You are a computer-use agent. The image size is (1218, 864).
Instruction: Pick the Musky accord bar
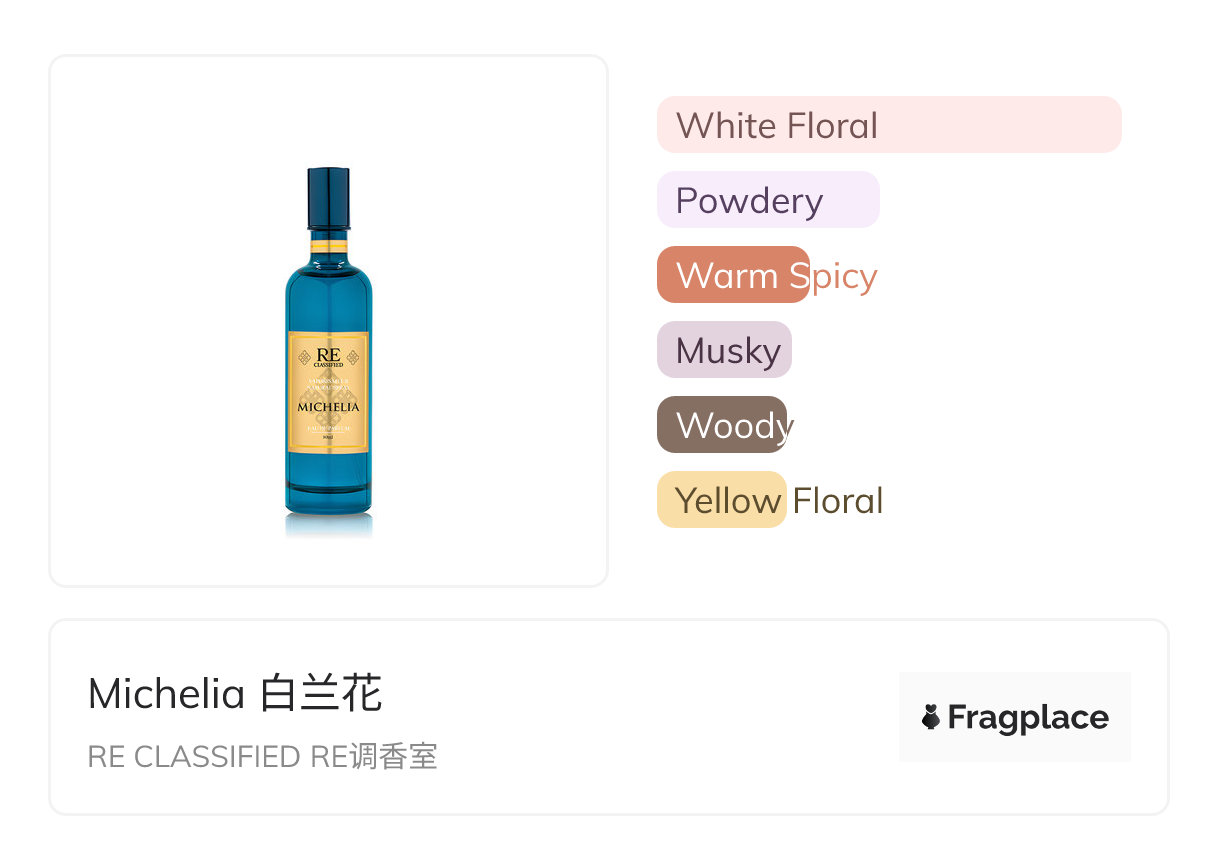[x=724, y=350]
